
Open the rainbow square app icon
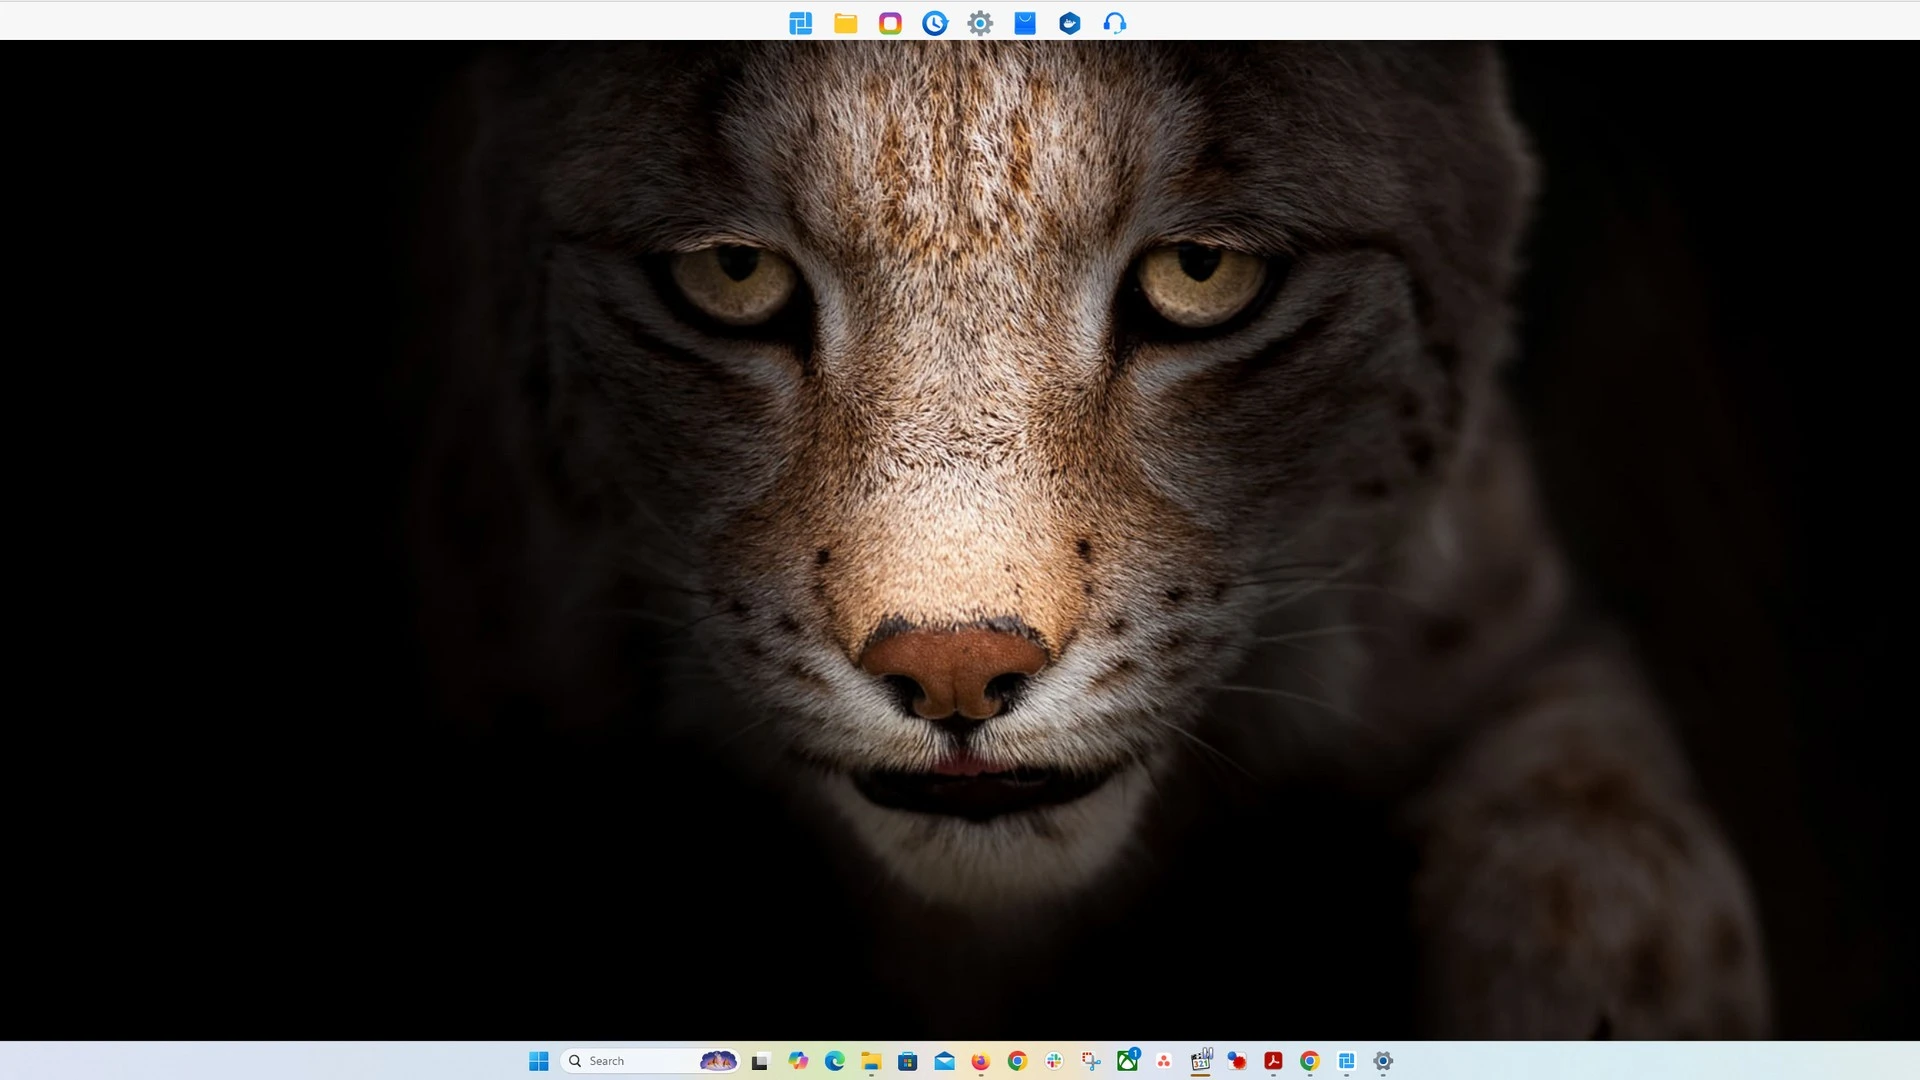[x=890, y=23]
